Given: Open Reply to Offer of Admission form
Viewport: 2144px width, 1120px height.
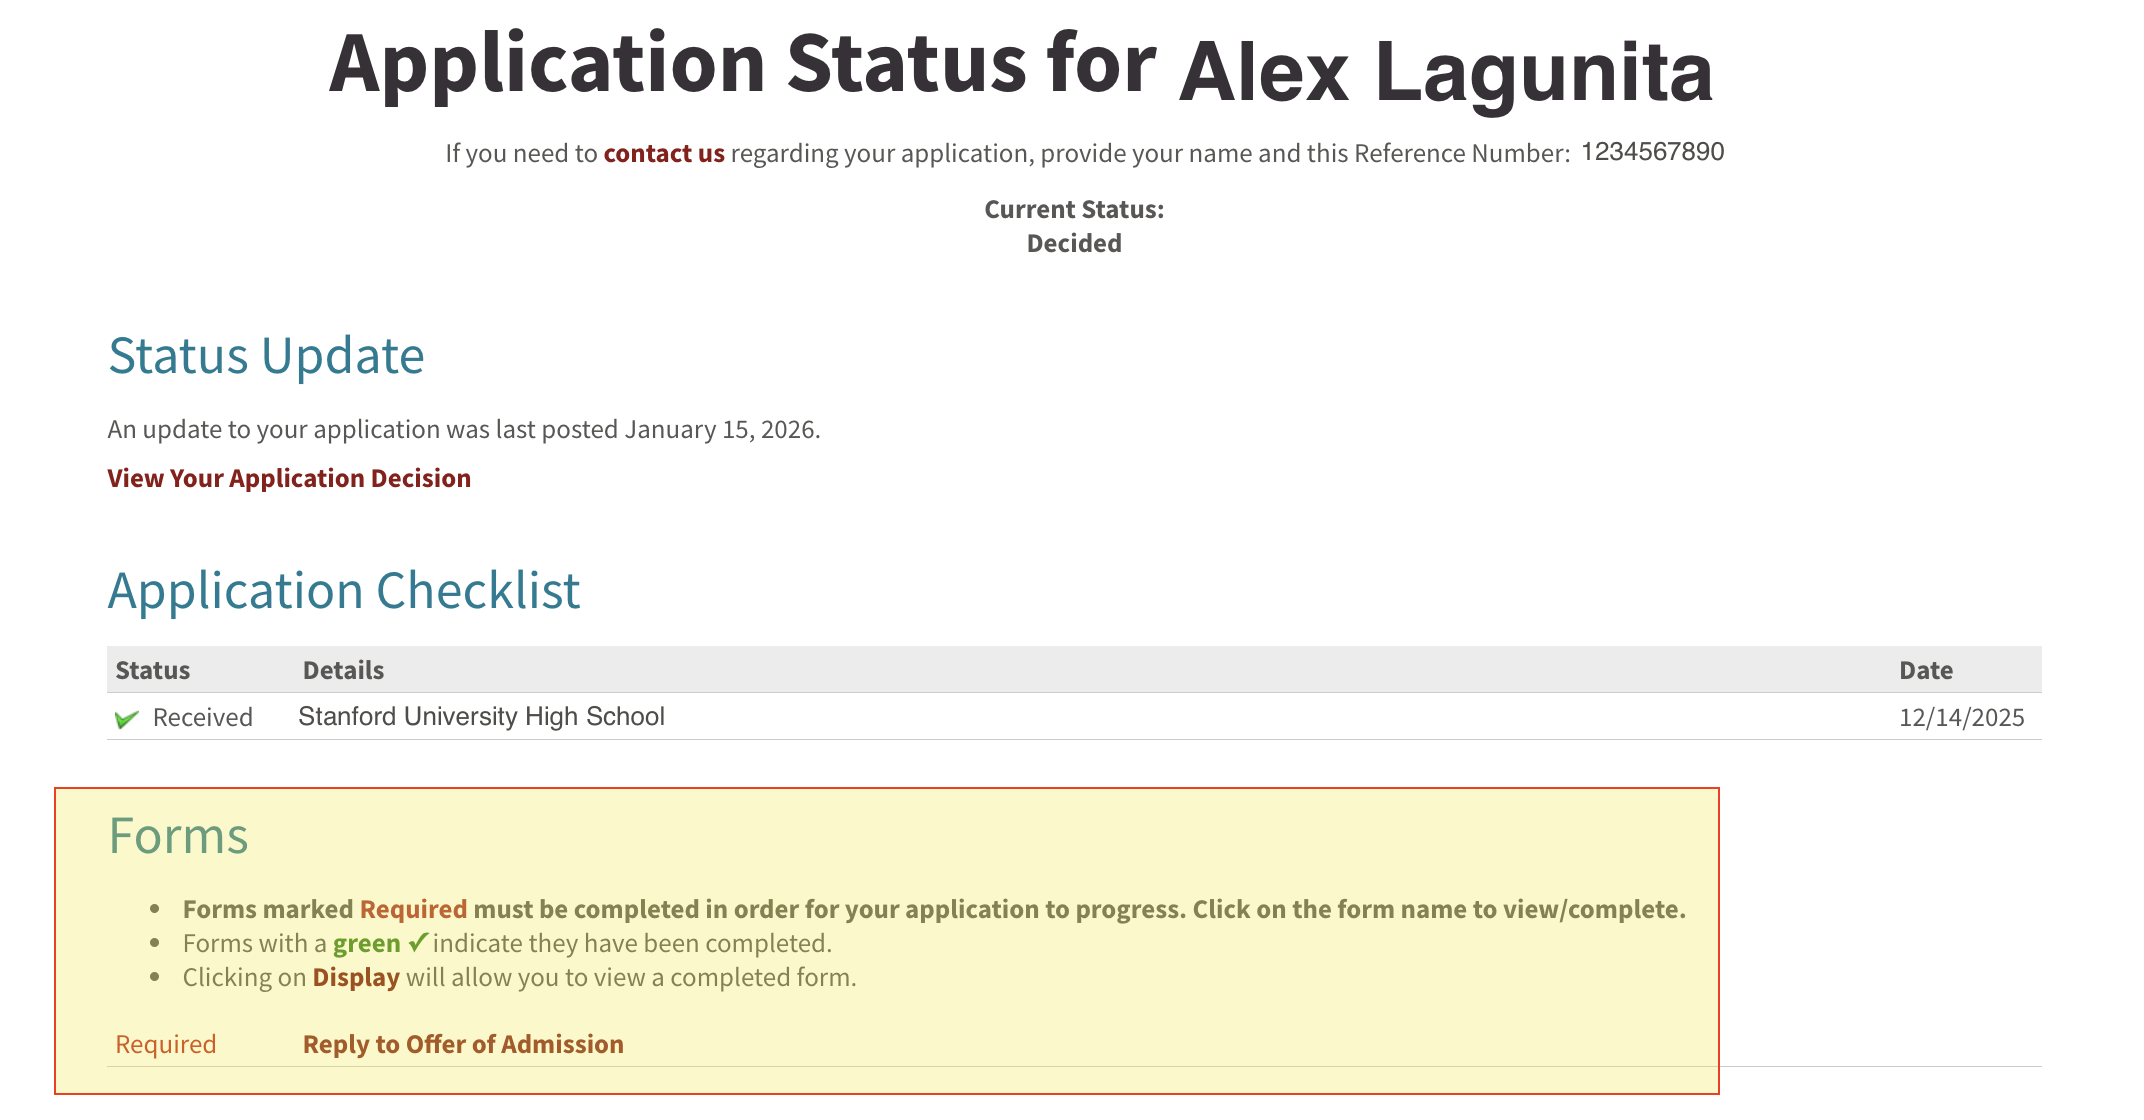Looking at the screenshot, I should tap(463, 1044).
